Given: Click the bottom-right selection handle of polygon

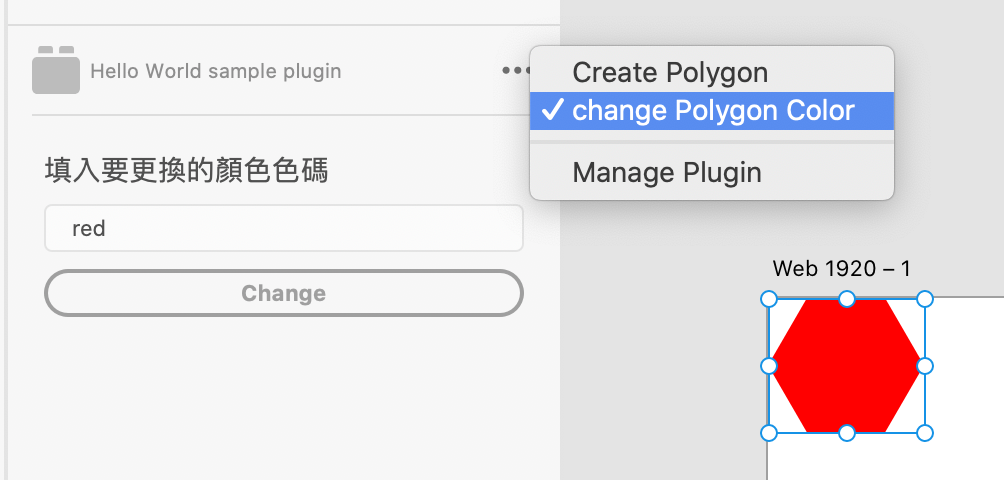Looking at the screenshot, I should 925,433.
